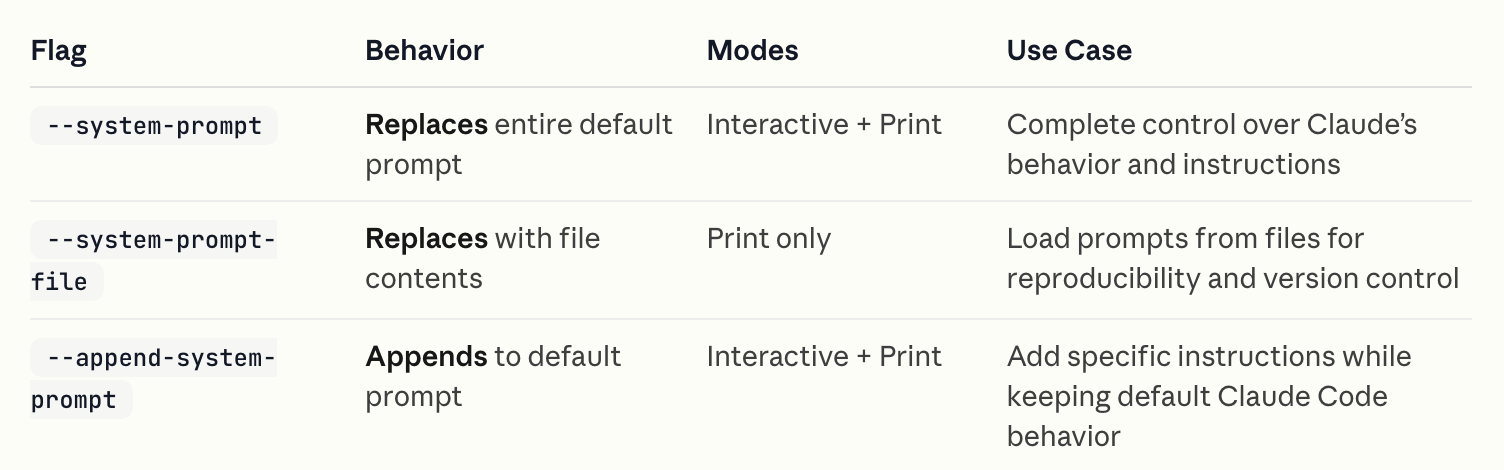This screenshot has height=470, width=1504.
Task: Click the 'Print only' modes cell
Action: tap(768, 239)
